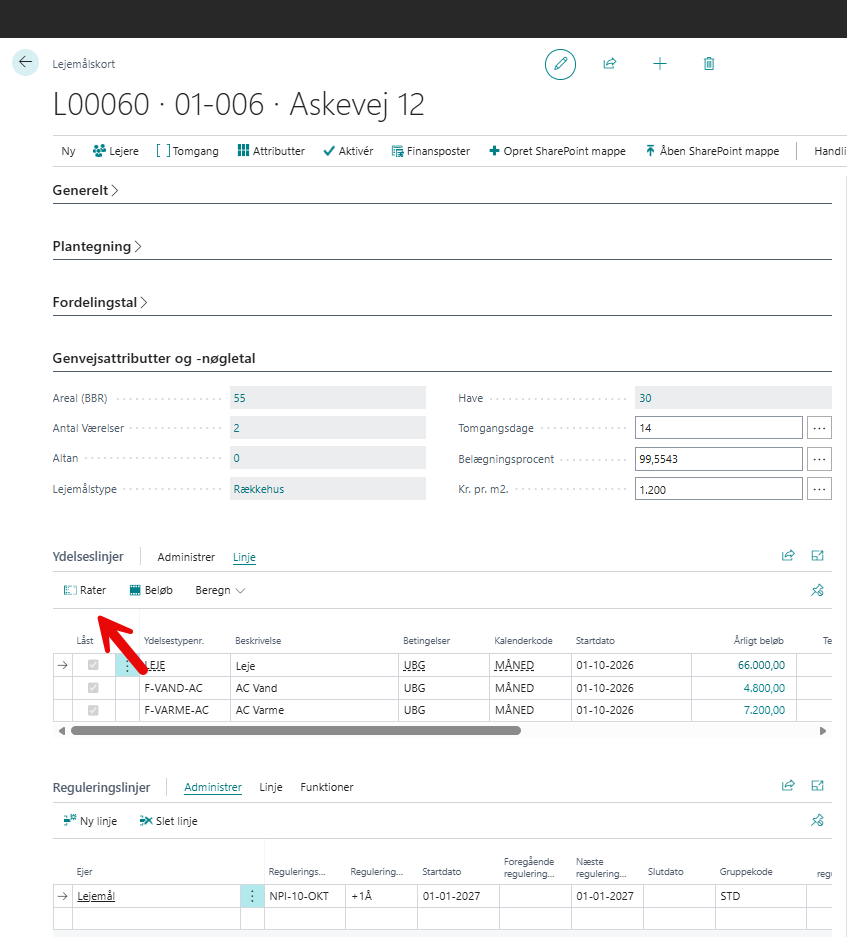
Task: Click Åben SharePoint mappe
Action: pyautogui.click(x=713, y=151)
